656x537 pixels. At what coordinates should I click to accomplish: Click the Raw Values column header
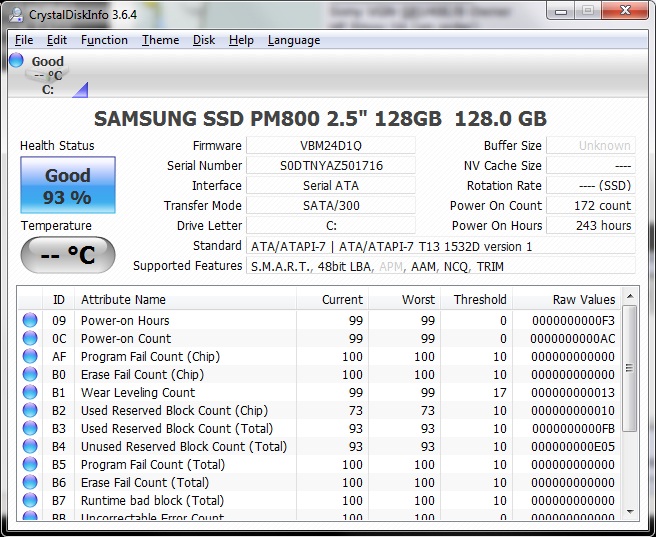tap(566, 299)
